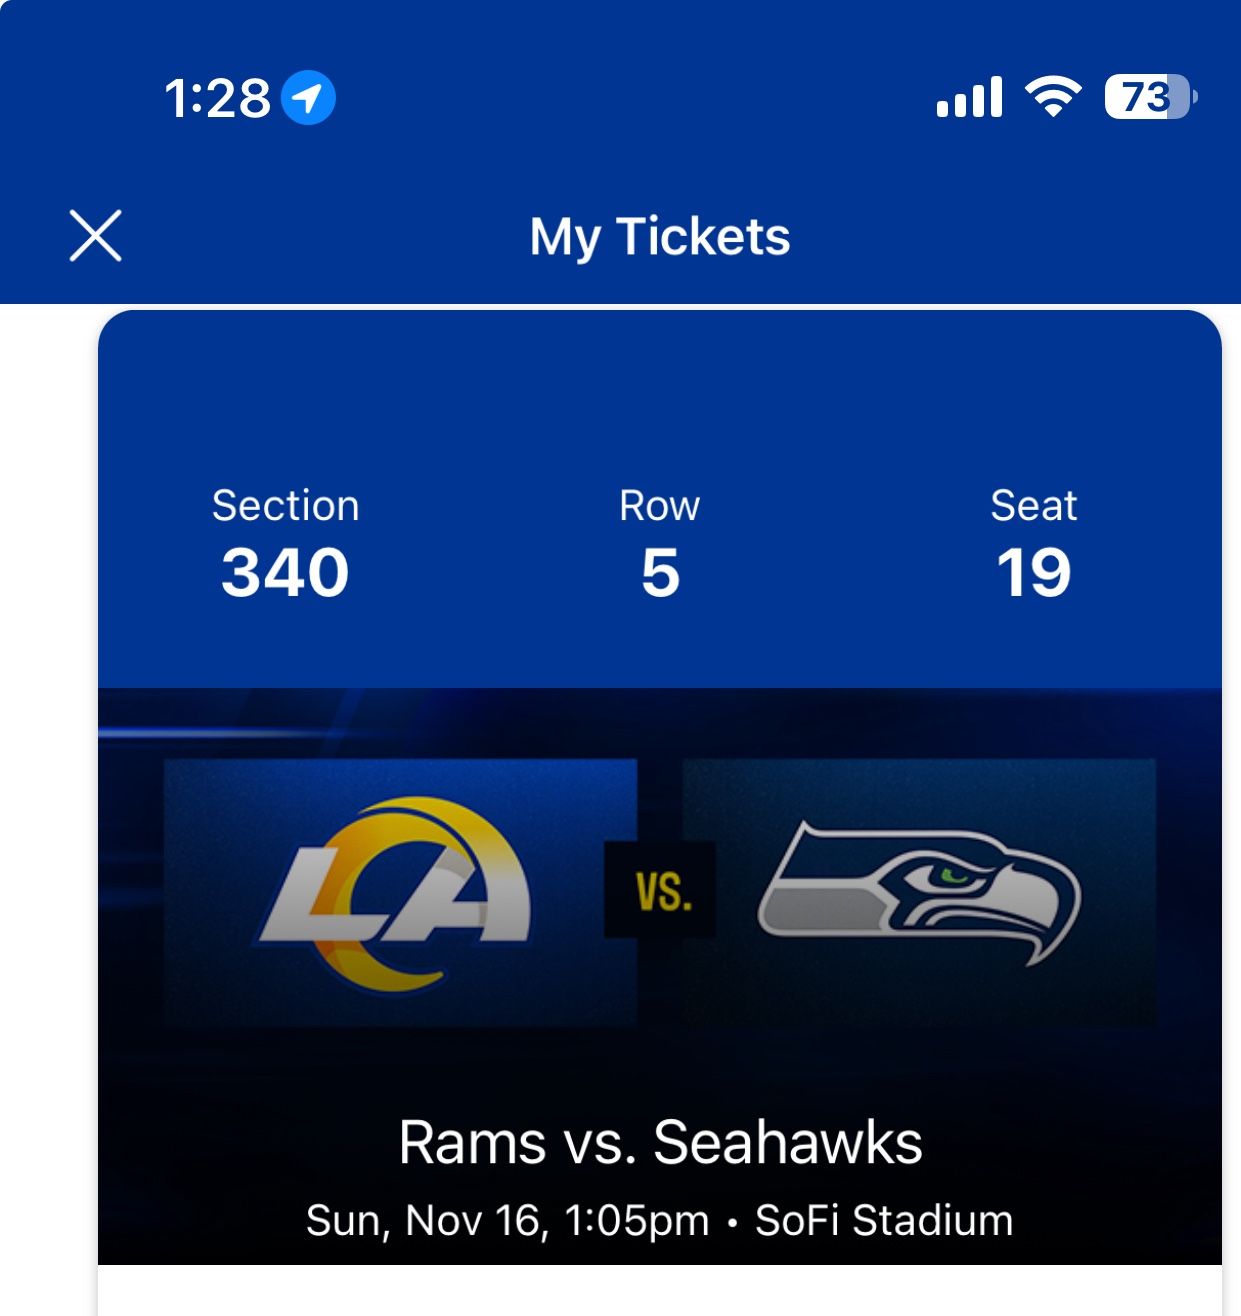Tap the yellow VS. badge

660,890
